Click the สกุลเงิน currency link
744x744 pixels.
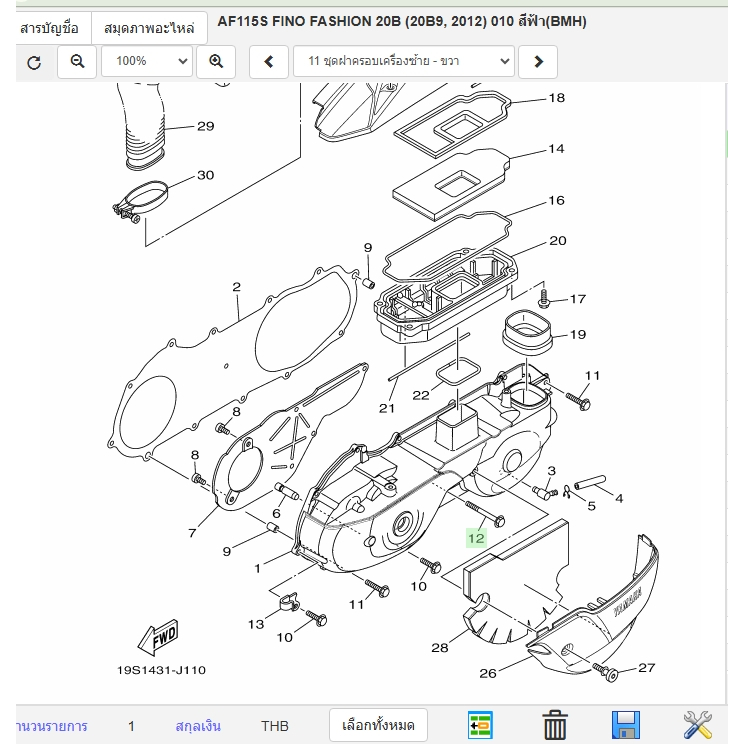pos(197,726)
